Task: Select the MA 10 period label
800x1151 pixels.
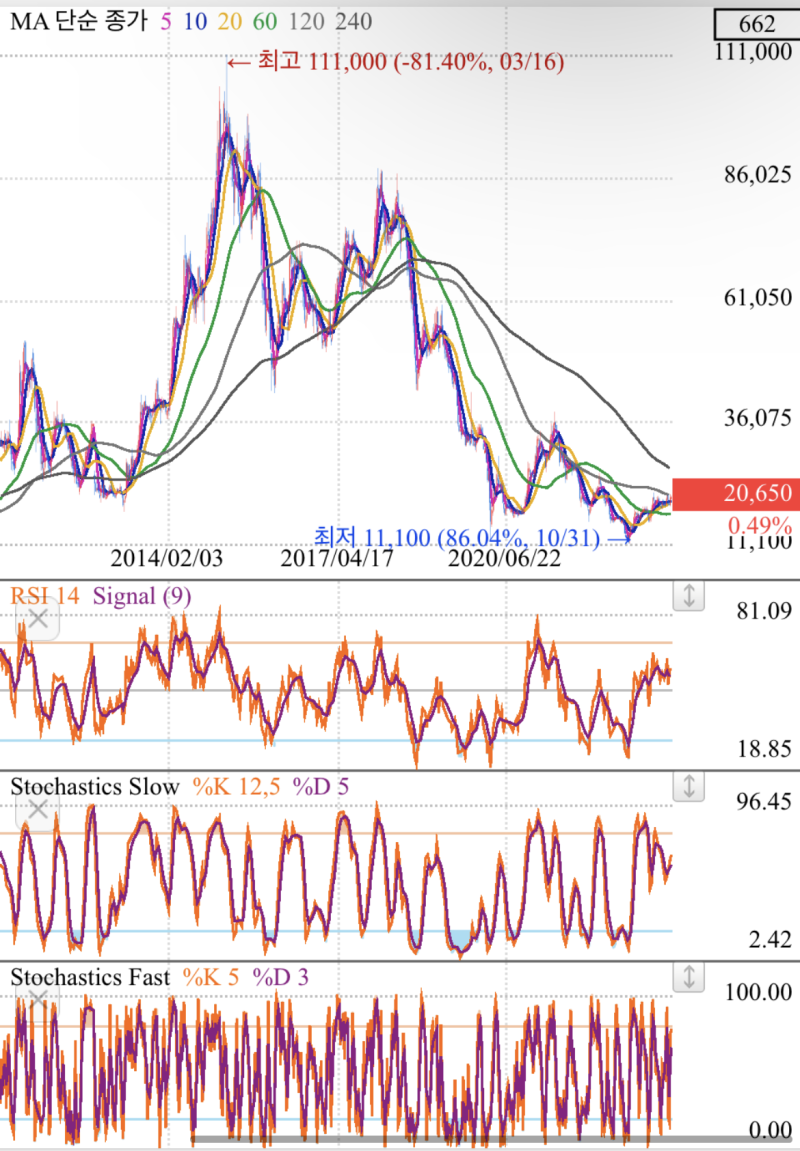Action: (195, 21)
